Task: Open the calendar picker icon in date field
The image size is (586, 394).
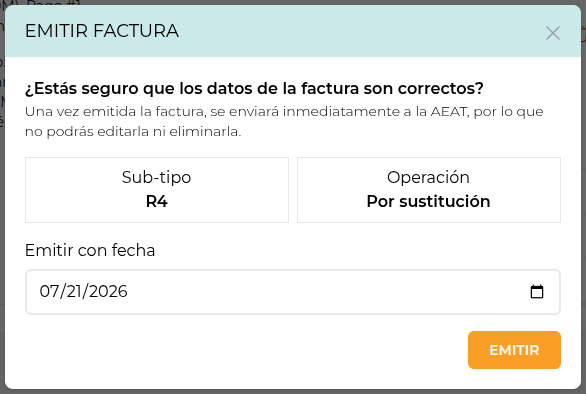Action: coord(537,292)
